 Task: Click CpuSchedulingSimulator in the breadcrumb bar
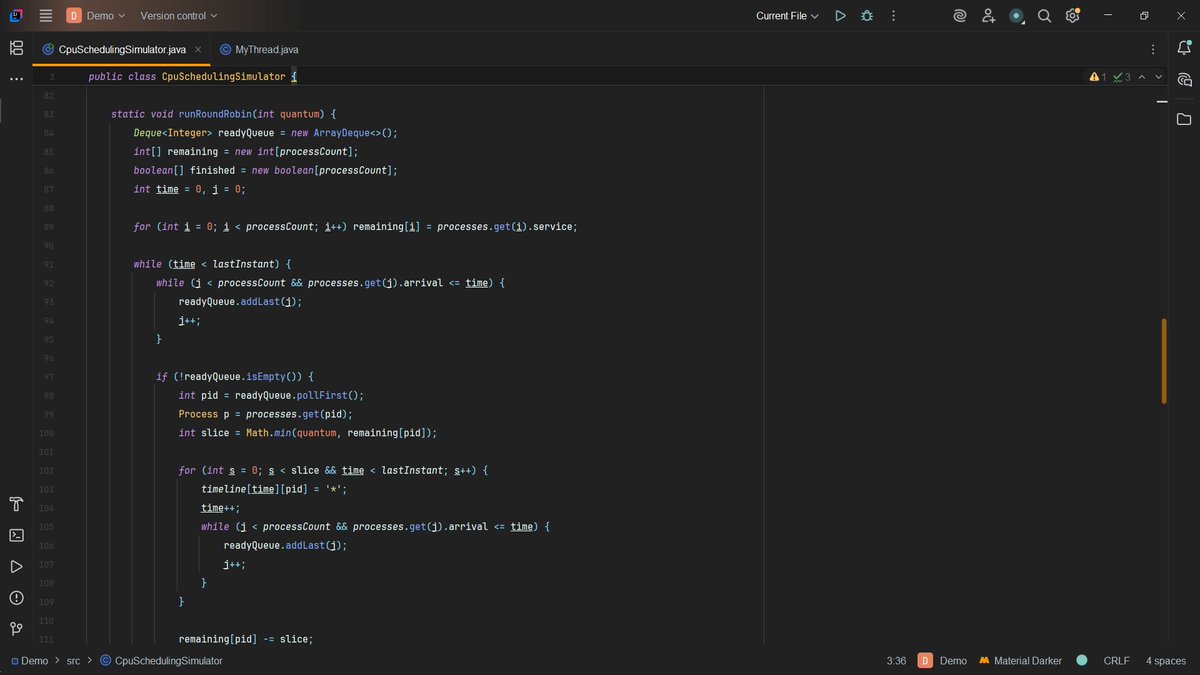click(x=160, y=661)
